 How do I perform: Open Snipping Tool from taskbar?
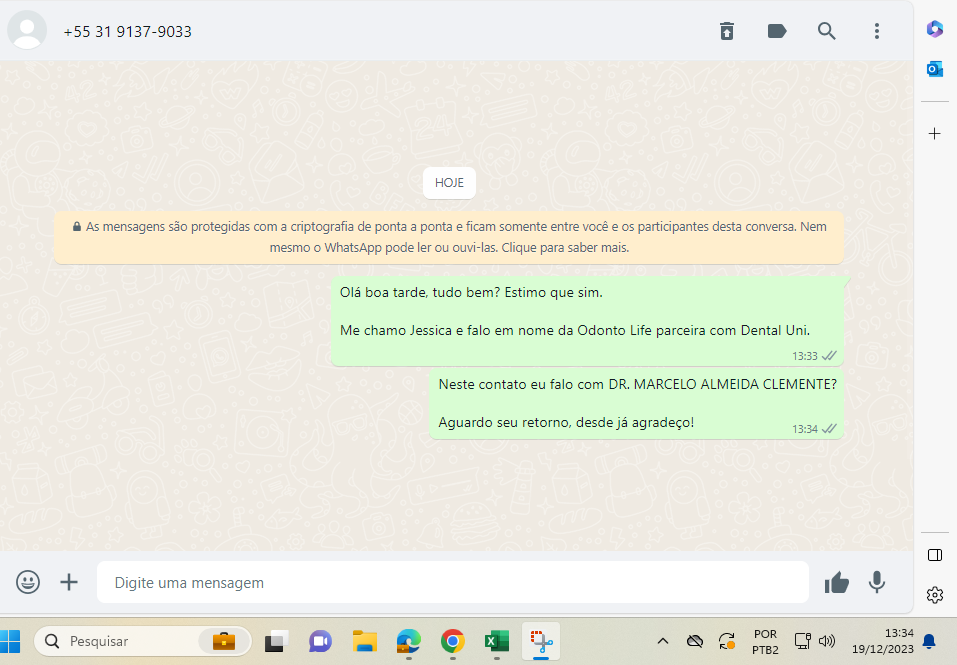point(541,641)
